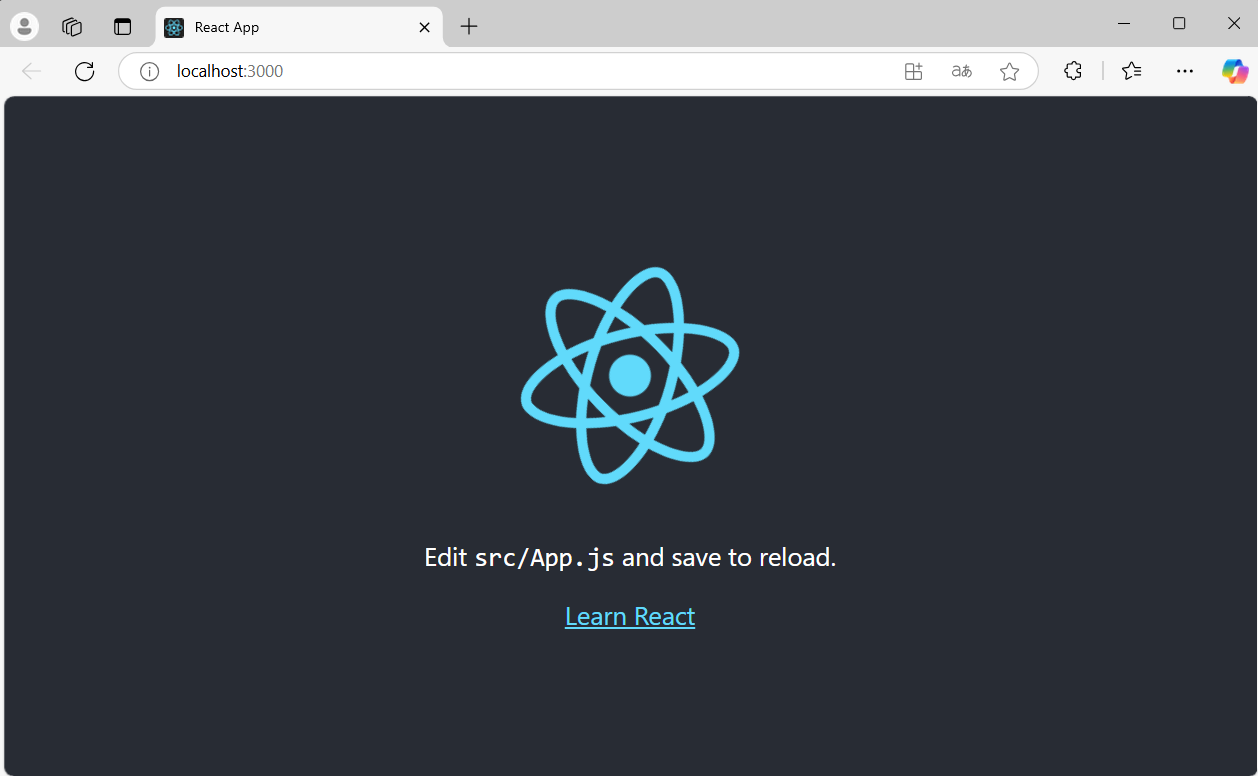Open the favorites list icon
The image size is (1258, 776).
1132,71
